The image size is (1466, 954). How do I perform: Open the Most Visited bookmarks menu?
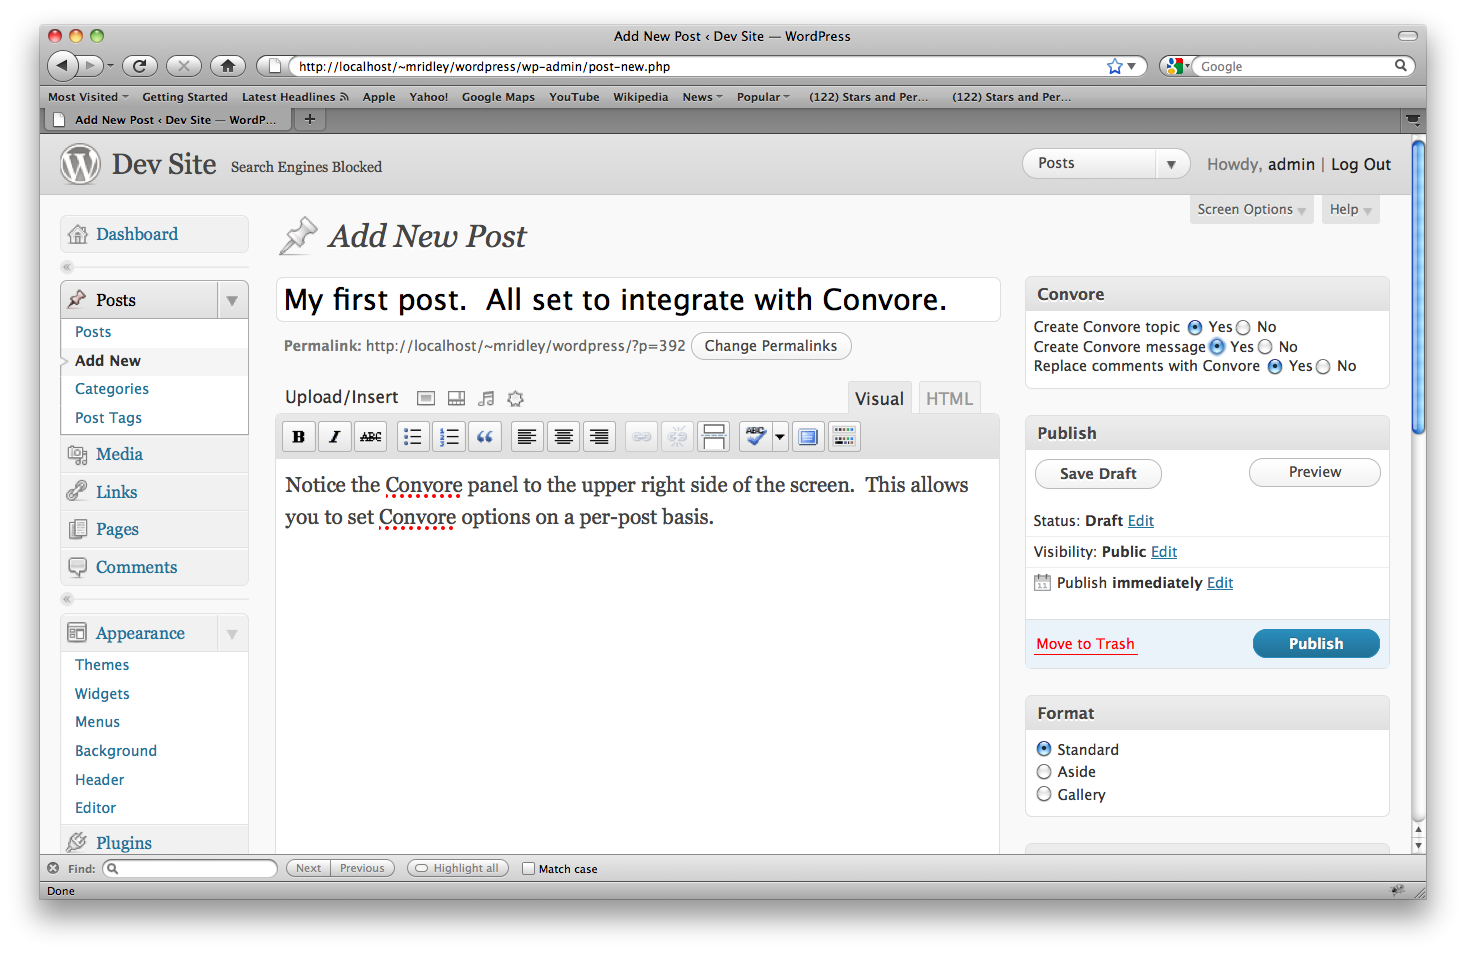tap(89, 97)
